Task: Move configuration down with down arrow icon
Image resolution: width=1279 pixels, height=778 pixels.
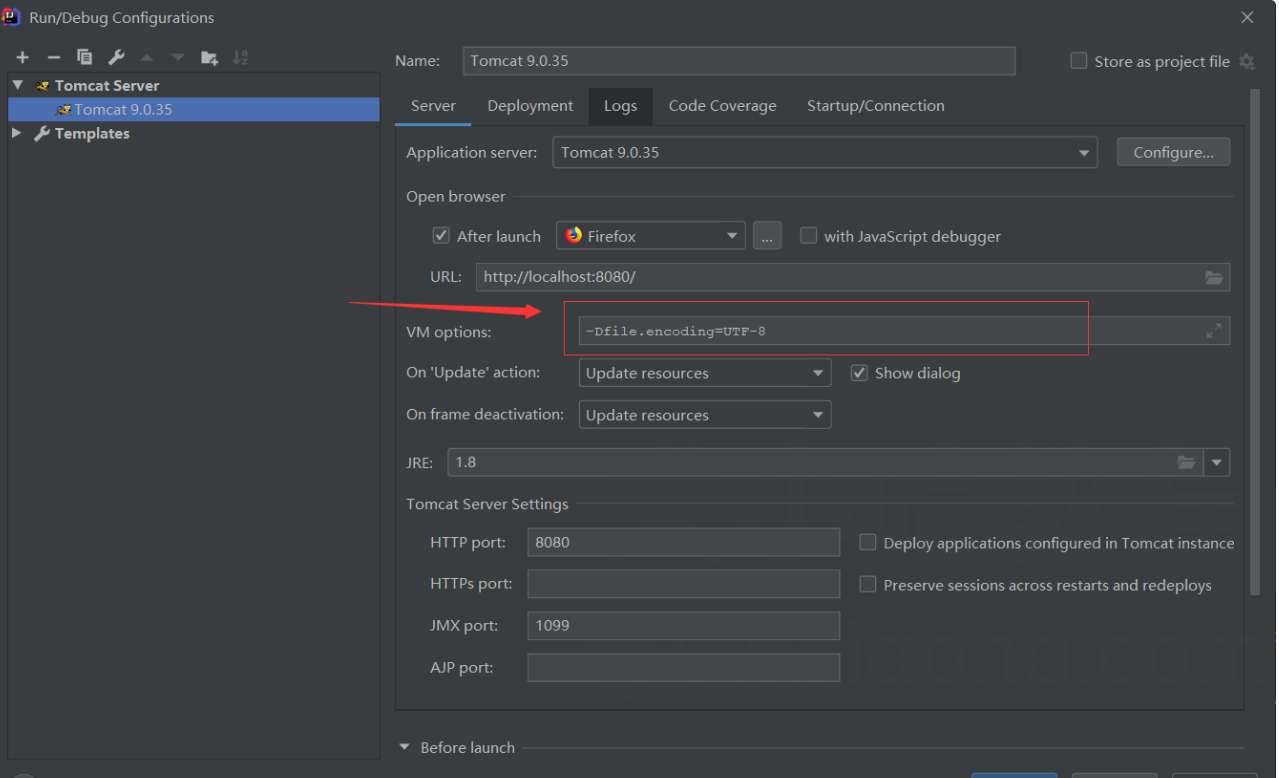Action: click(x=178, y=58)
